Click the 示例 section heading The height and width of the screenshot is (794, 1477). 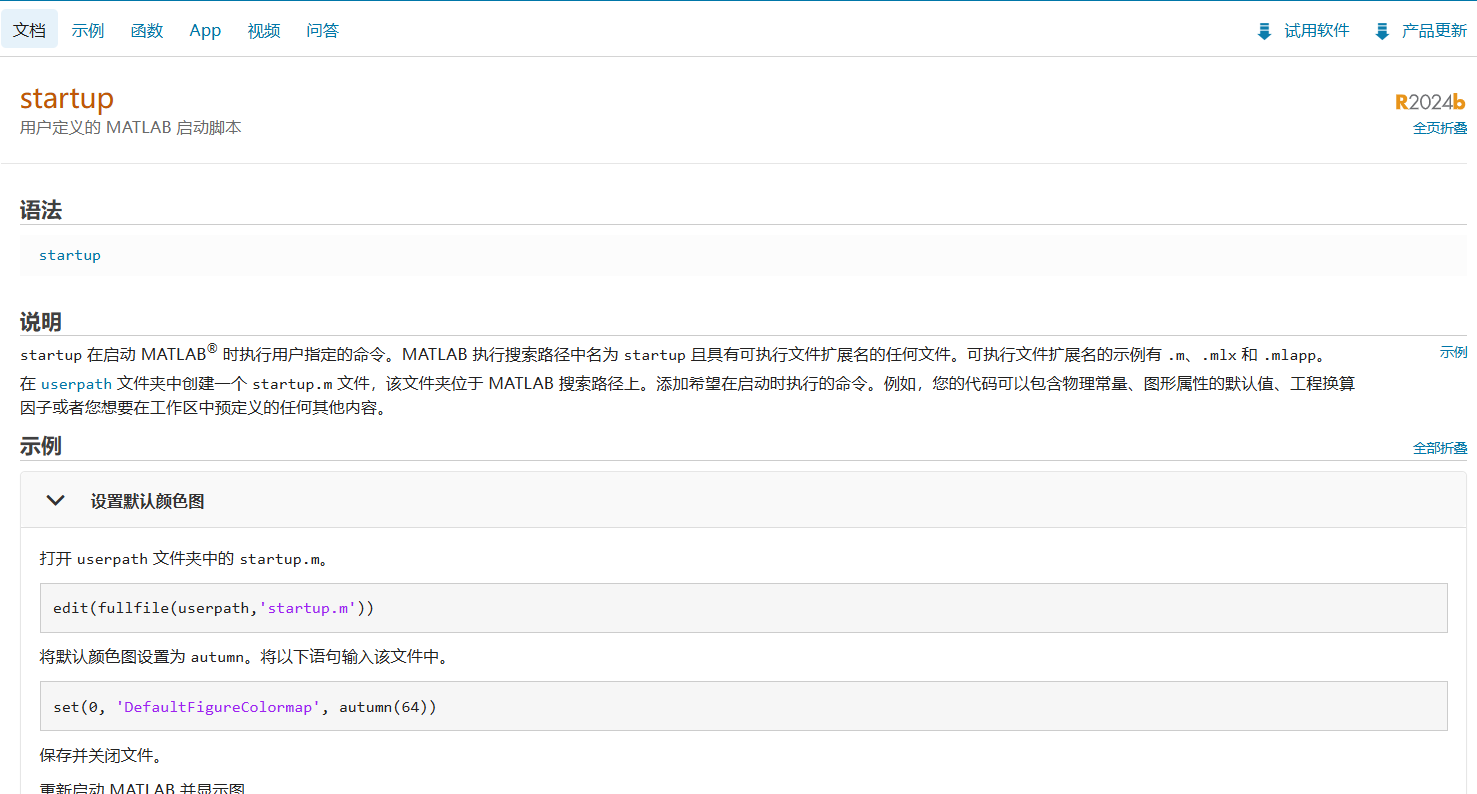point(41,446)
